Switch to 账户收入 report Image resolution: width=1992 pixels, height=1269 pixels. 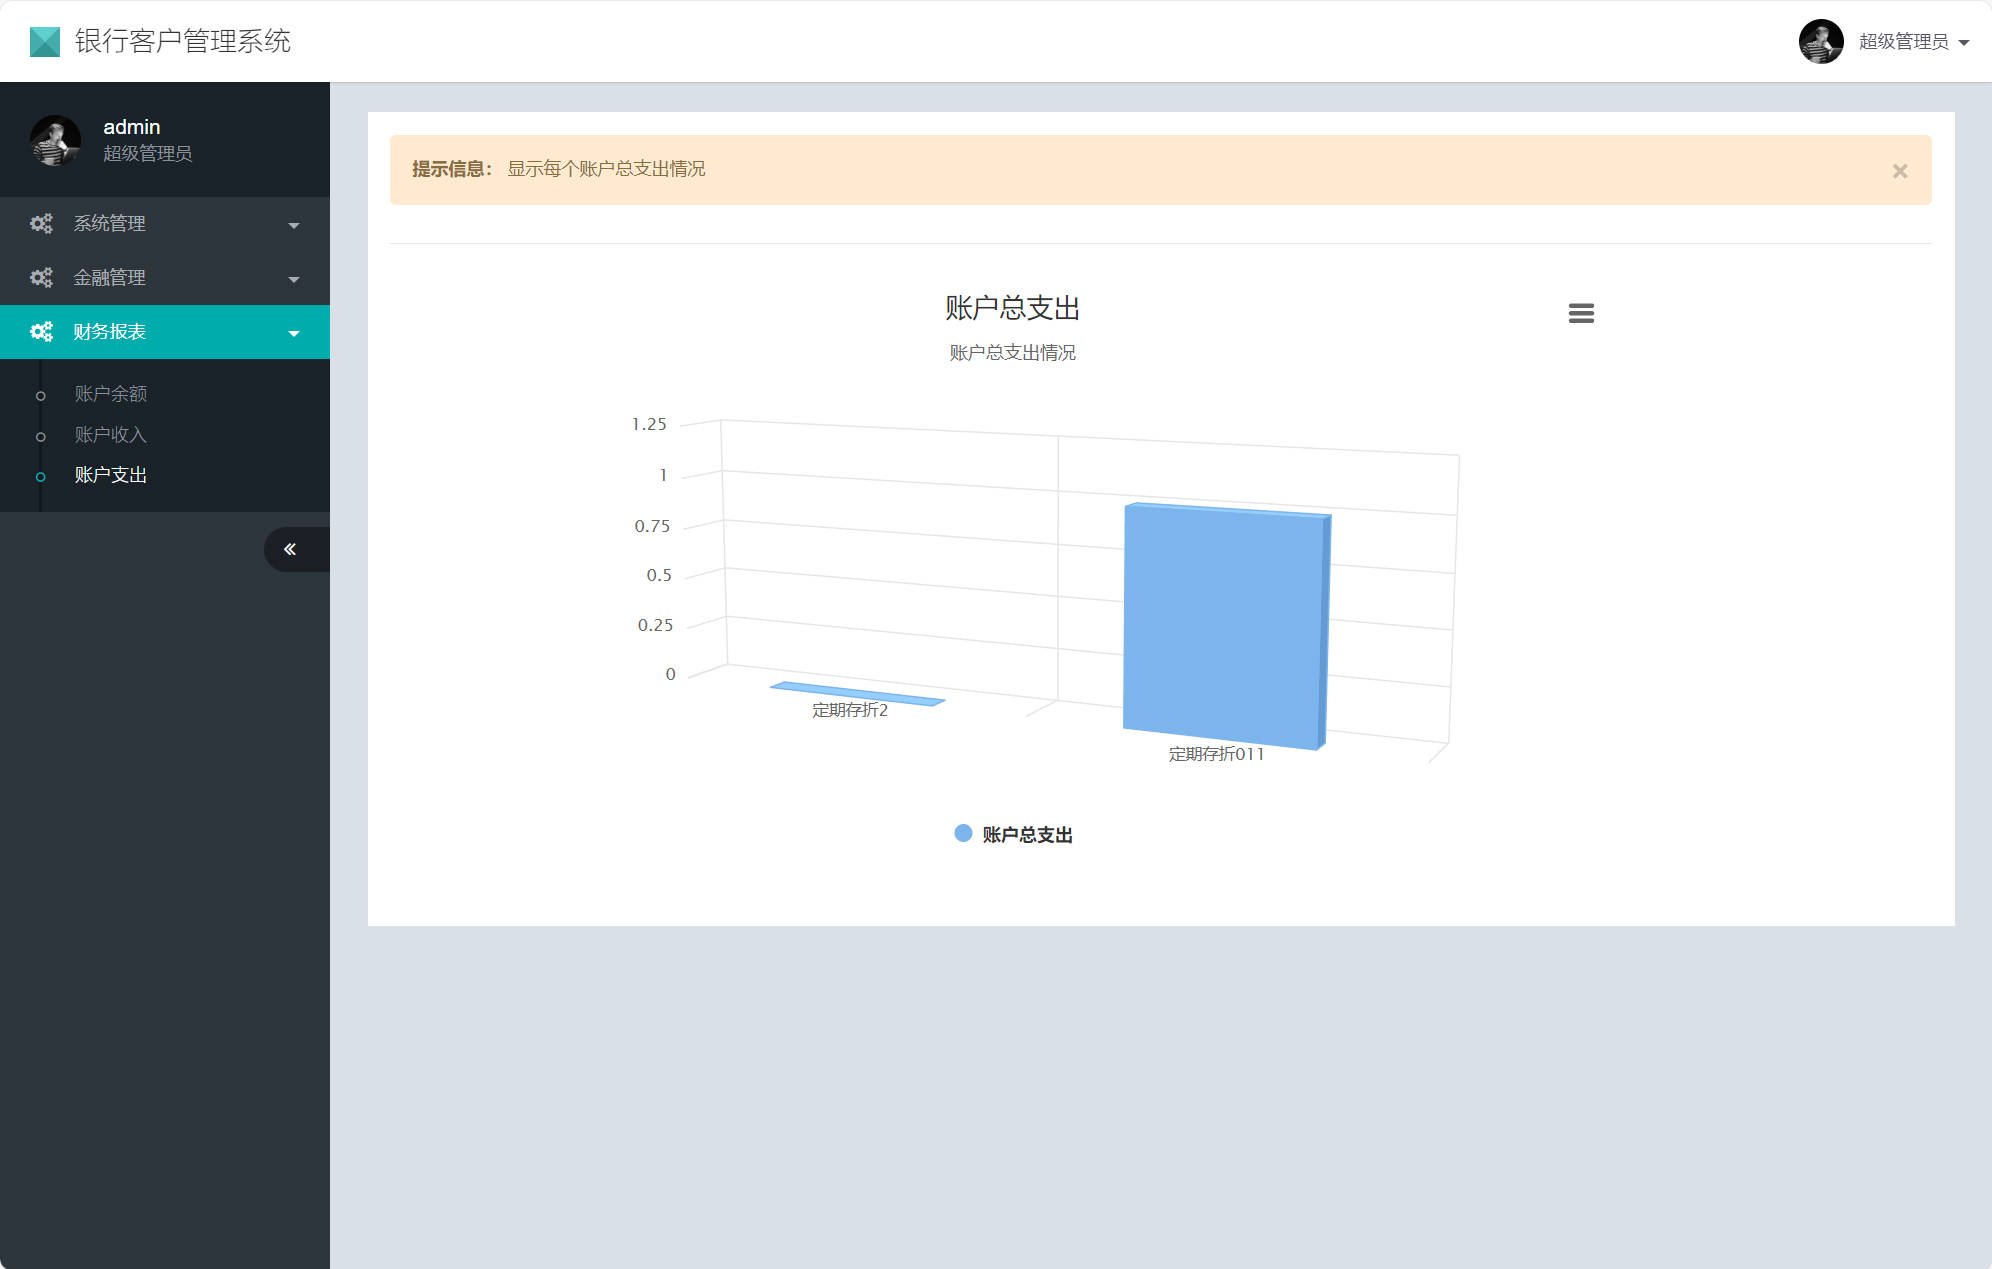[x=110, y=435]
